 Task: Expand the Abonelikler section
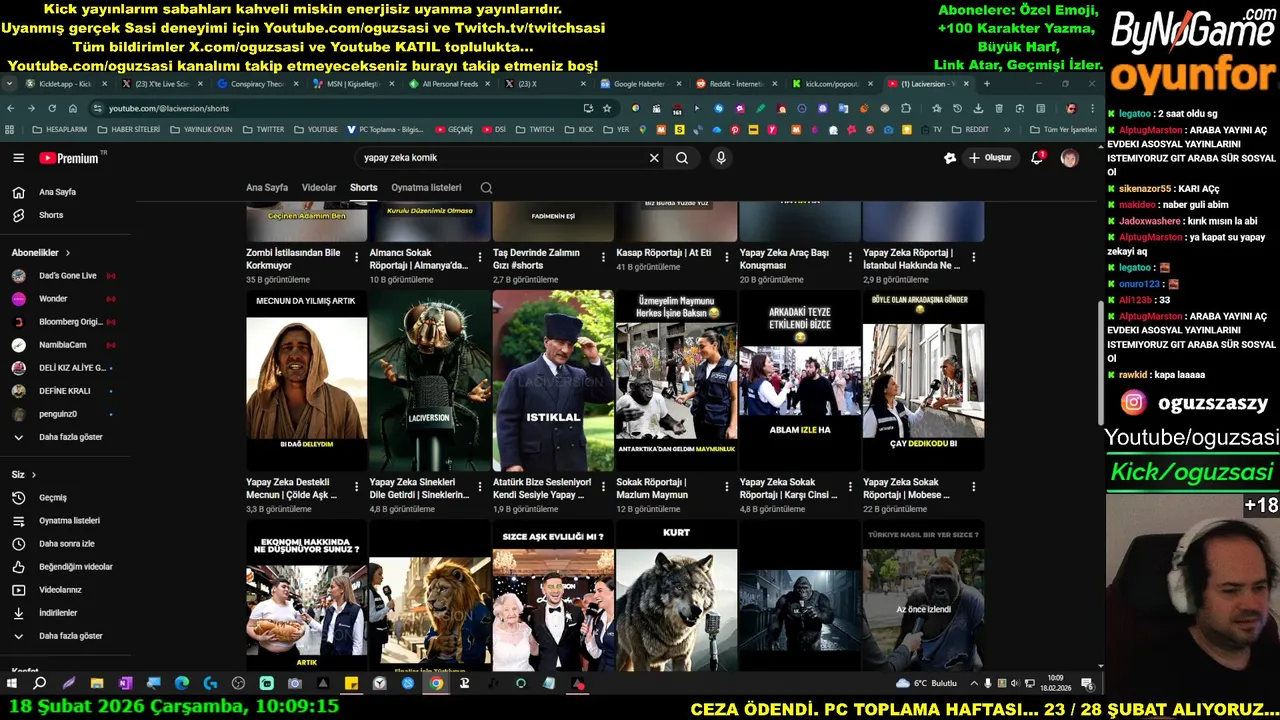[x=41, y=253]
